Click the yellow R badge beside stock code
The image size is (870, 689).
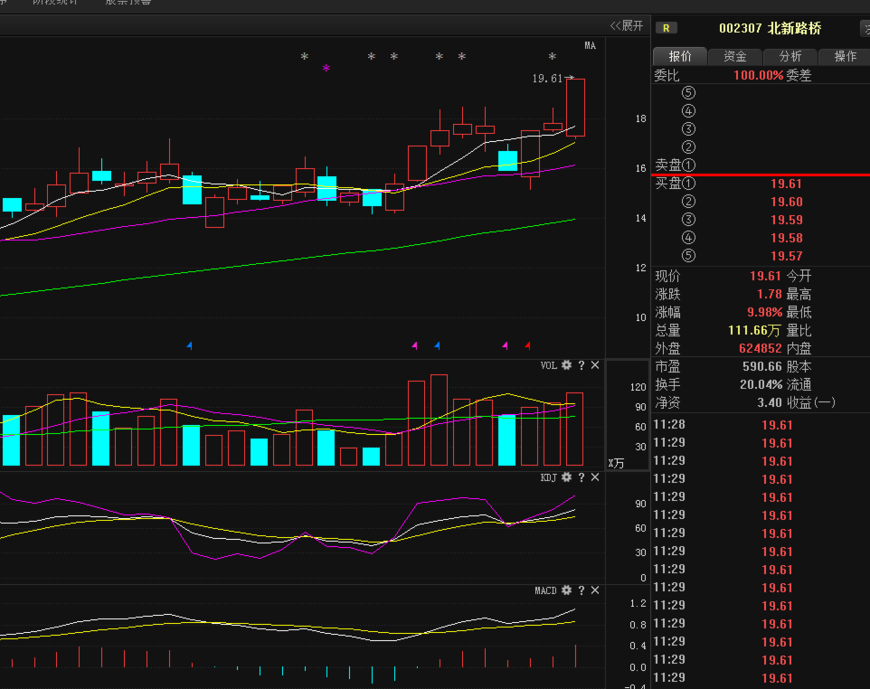[666, 28]
